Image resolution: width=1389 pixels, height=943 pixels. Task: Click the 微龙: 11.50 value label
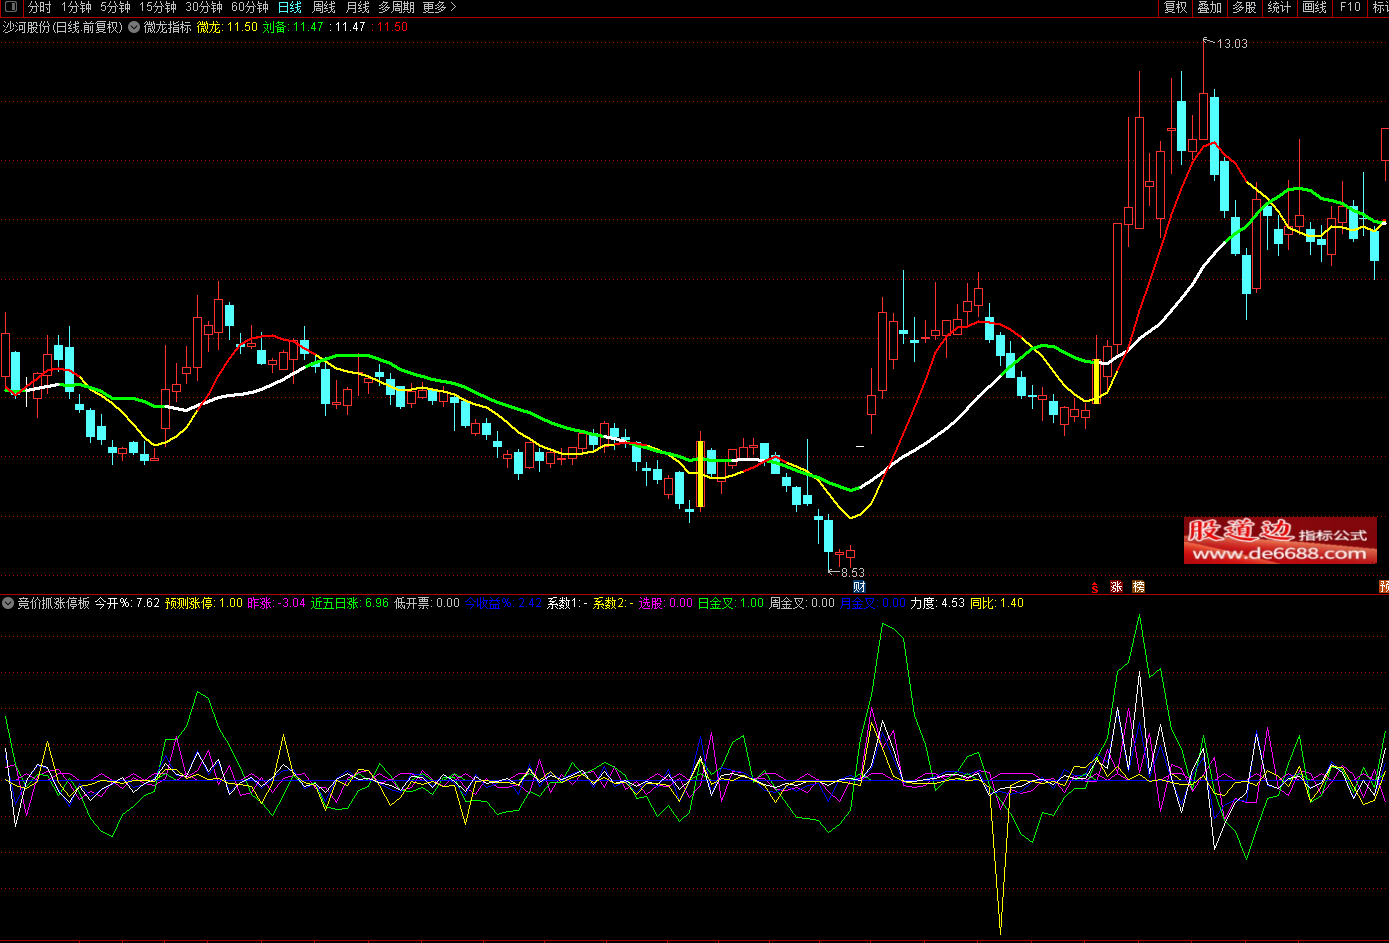(x=227, y=27)
